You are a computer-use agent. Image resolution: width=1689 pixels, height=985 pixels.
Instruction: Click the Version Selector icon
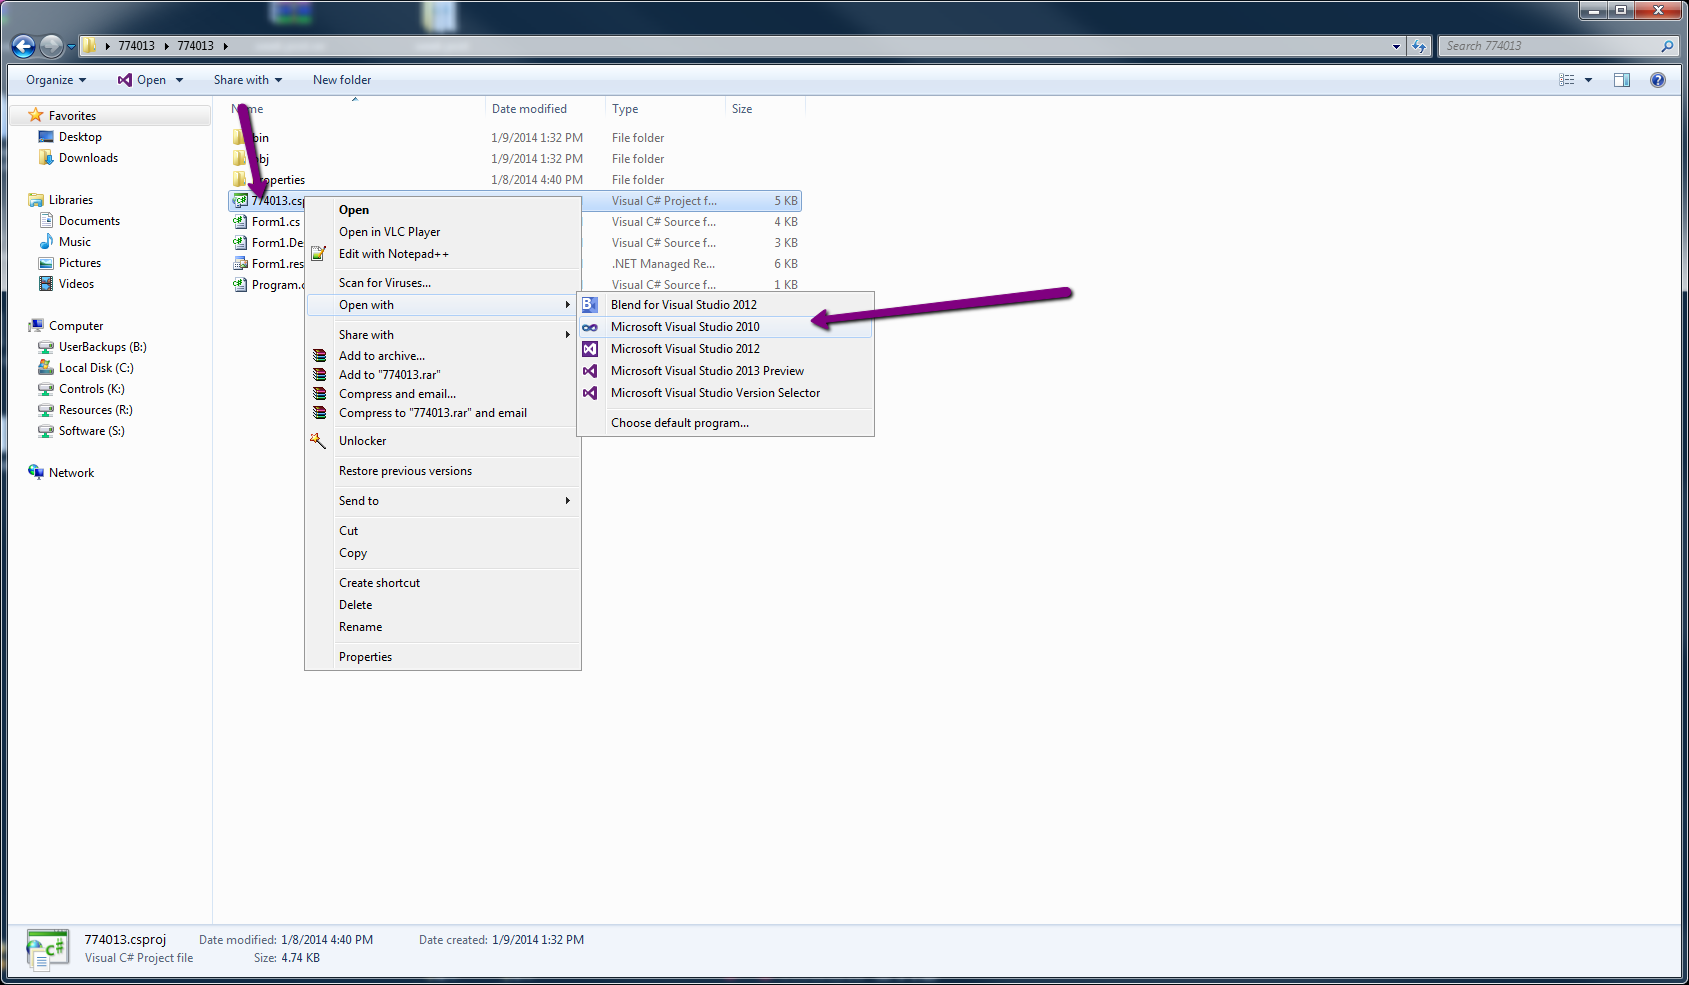pyautogui.click(x=590, y=393)
